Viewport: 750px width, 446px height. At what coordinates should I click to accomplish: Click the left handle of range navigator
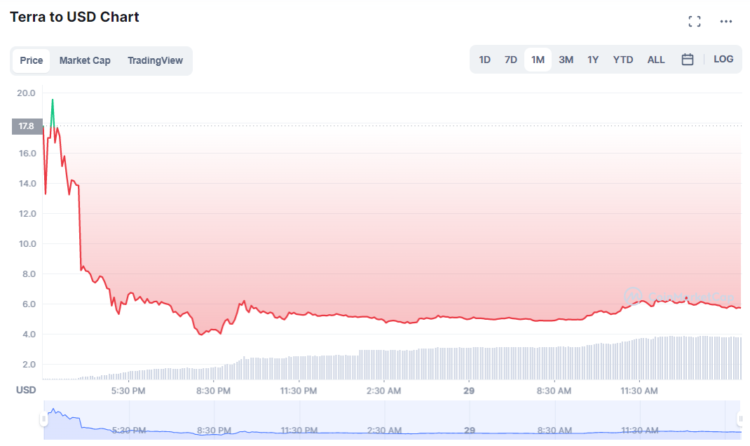point(44,420)
